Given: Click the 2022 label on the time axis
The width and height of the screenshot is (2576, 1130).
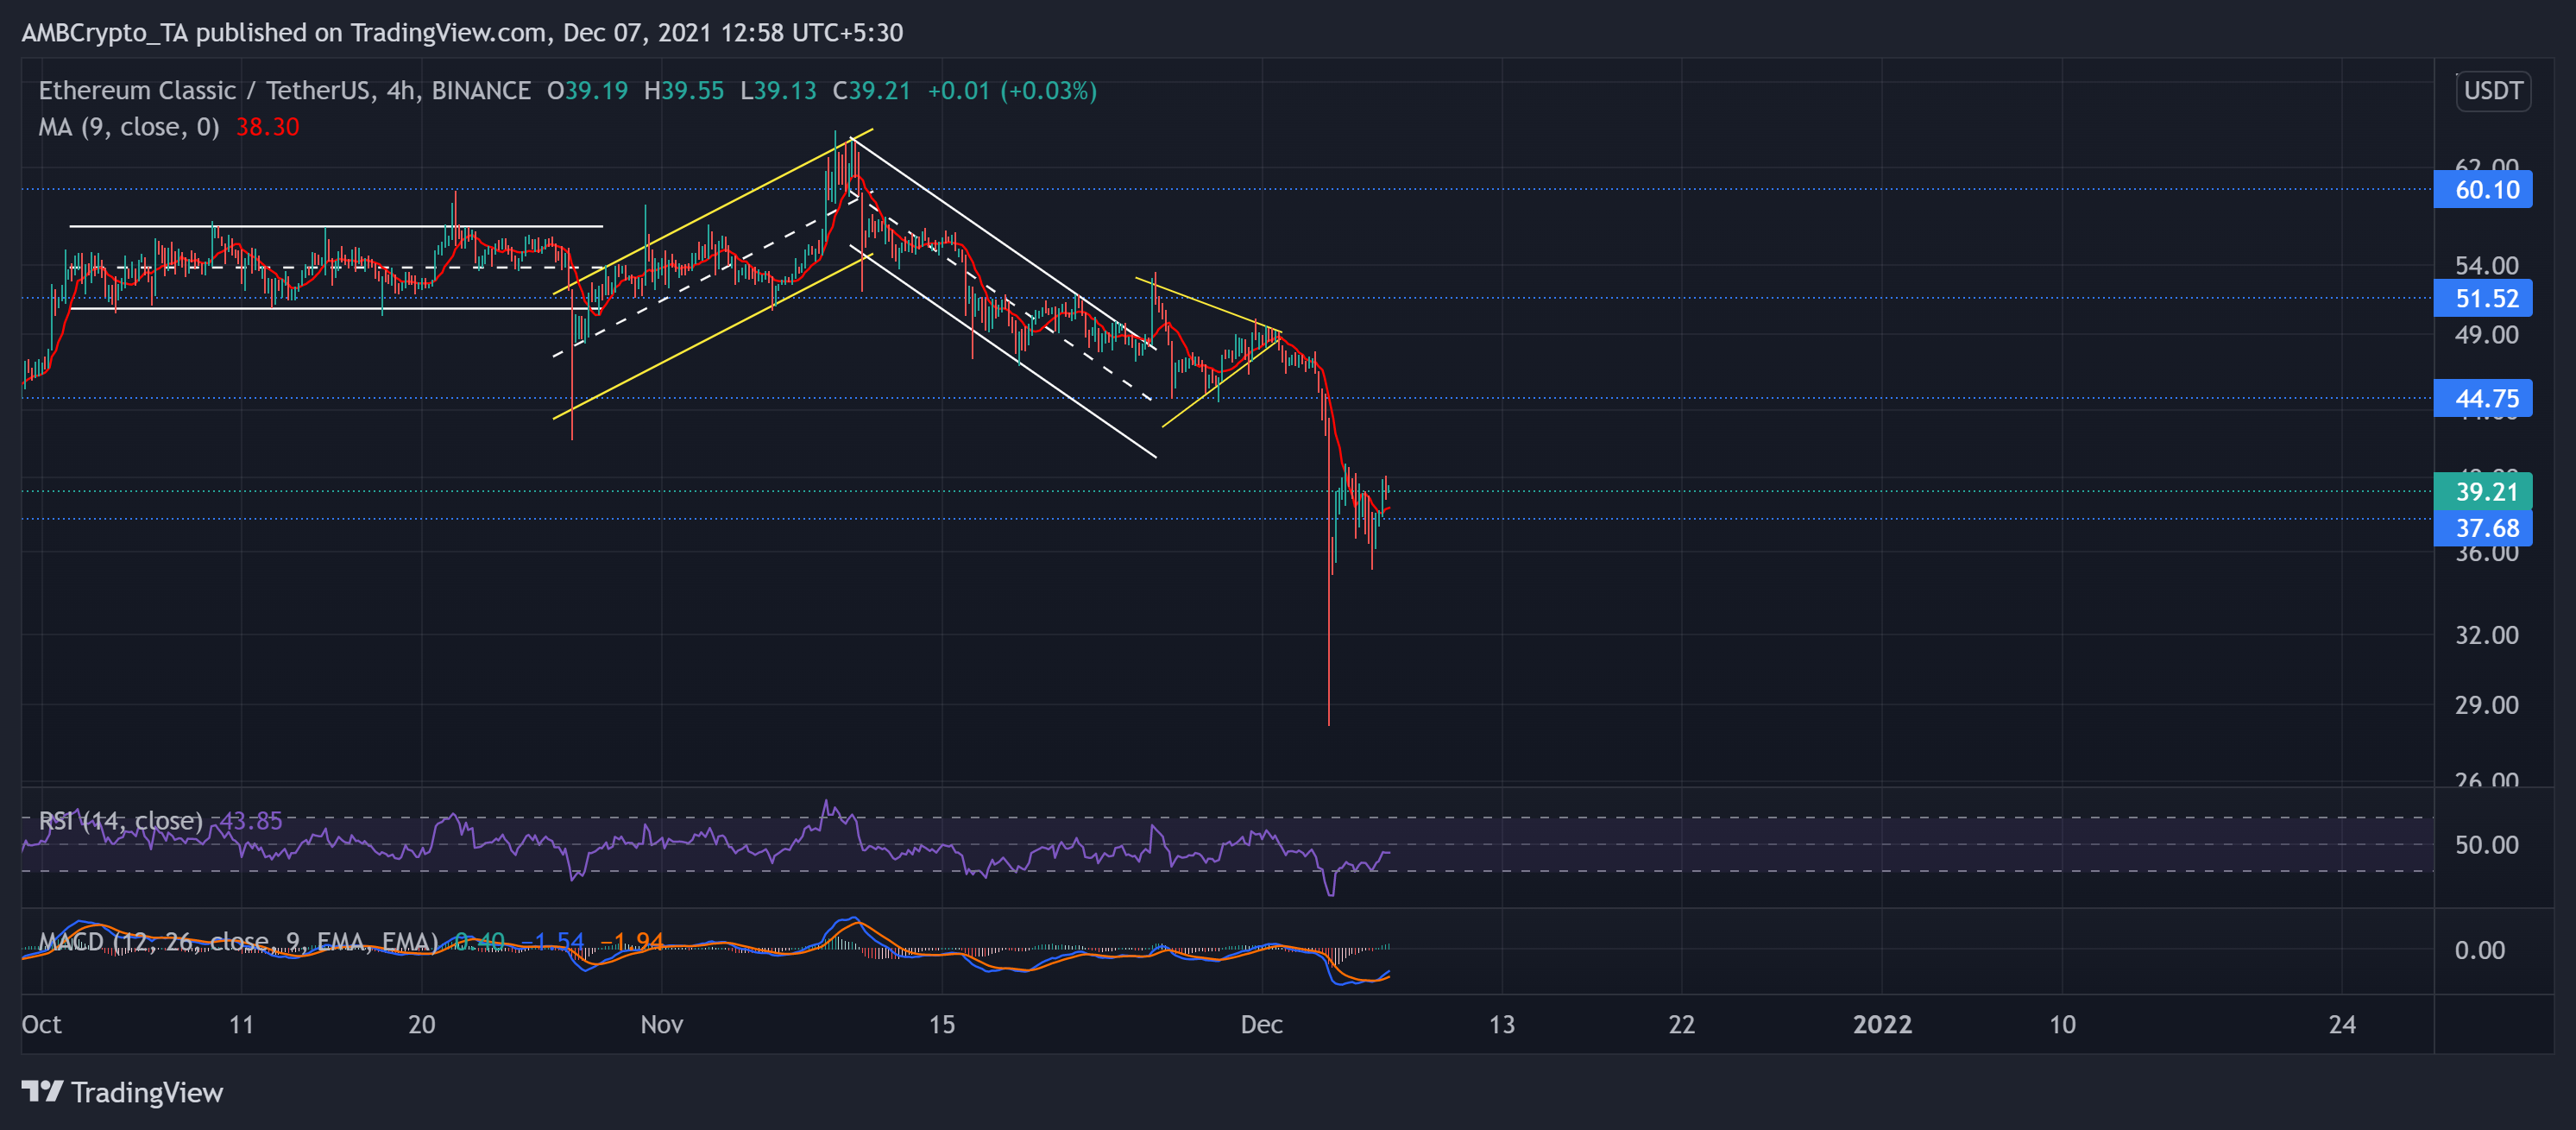Looking at the screenshot, I should 1884,1024.
